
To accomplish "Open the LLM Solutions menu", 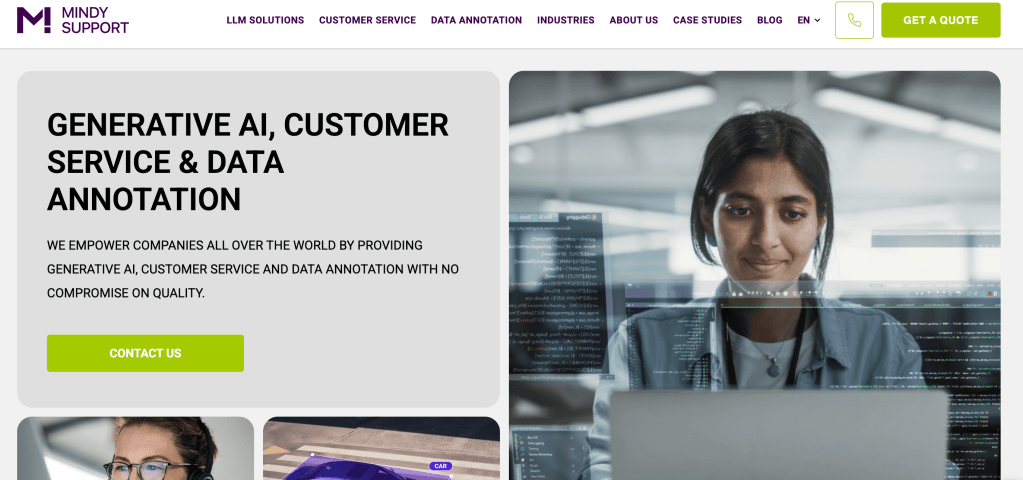I will tap(265, 20).
